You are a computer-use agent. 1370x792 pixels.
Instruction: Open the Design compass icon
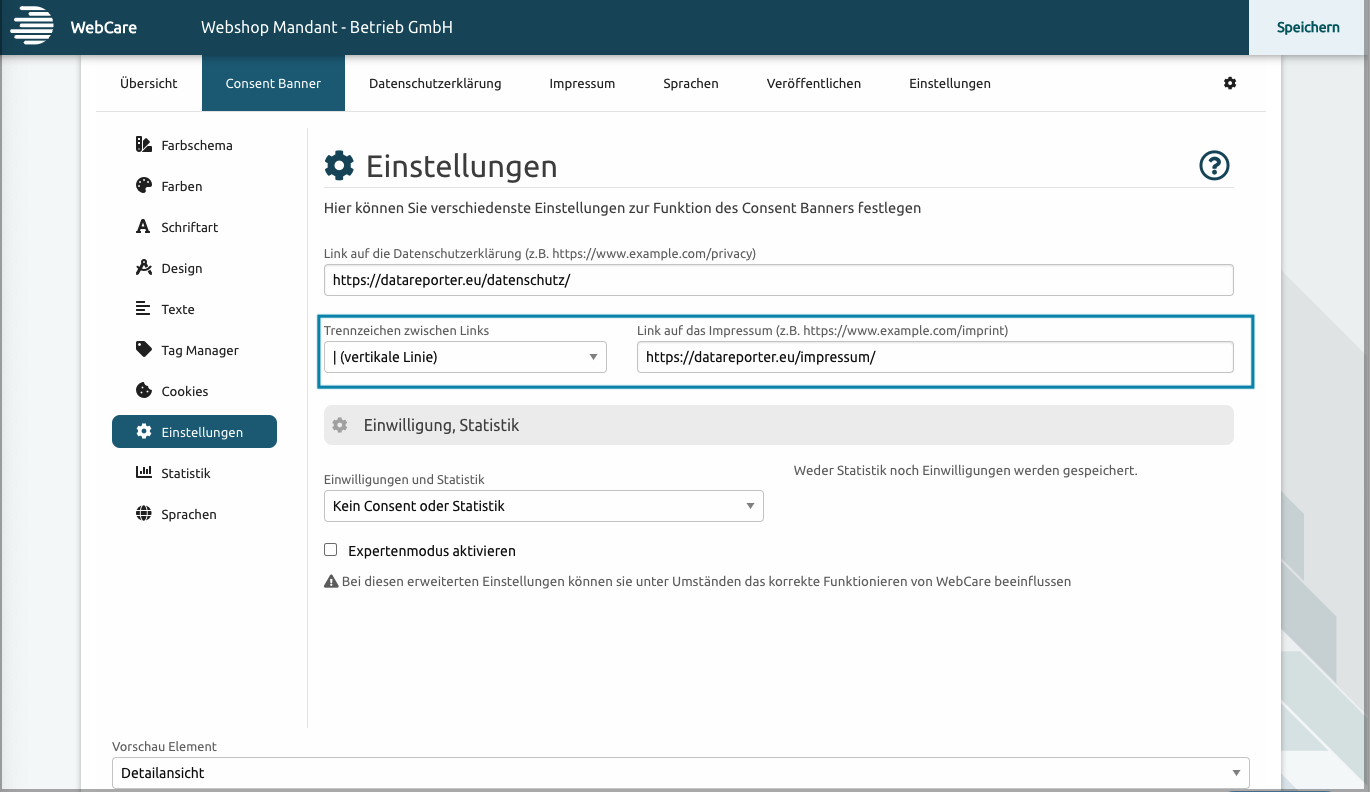pos(143,268)
